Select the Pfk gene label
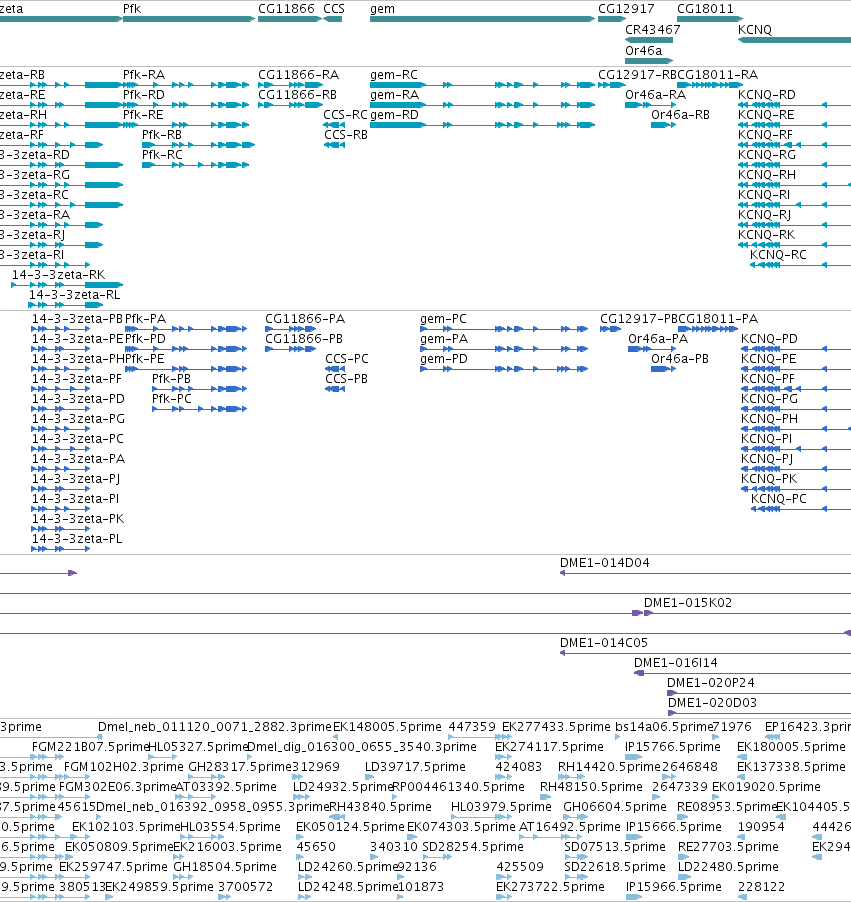 pos(132,9)
